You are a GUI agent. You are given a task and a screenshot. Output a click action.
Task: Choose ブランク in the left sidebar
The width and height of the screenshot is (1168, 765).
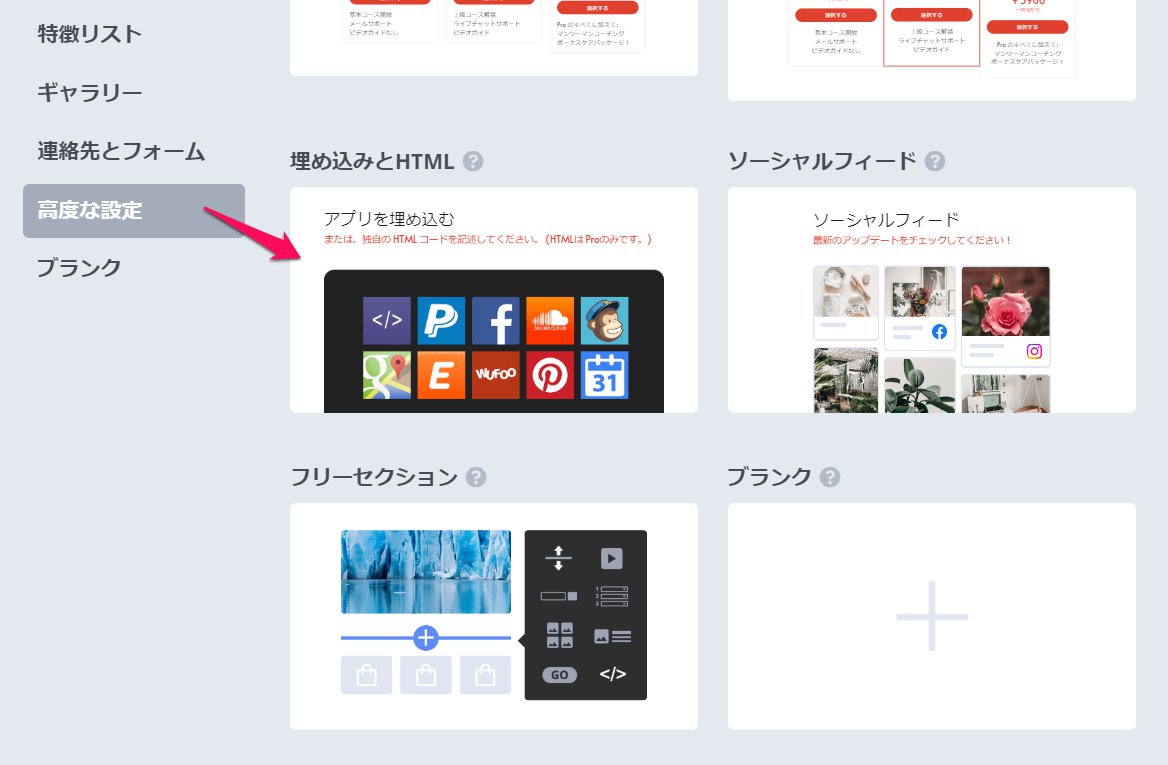click(x=79, y=267)
